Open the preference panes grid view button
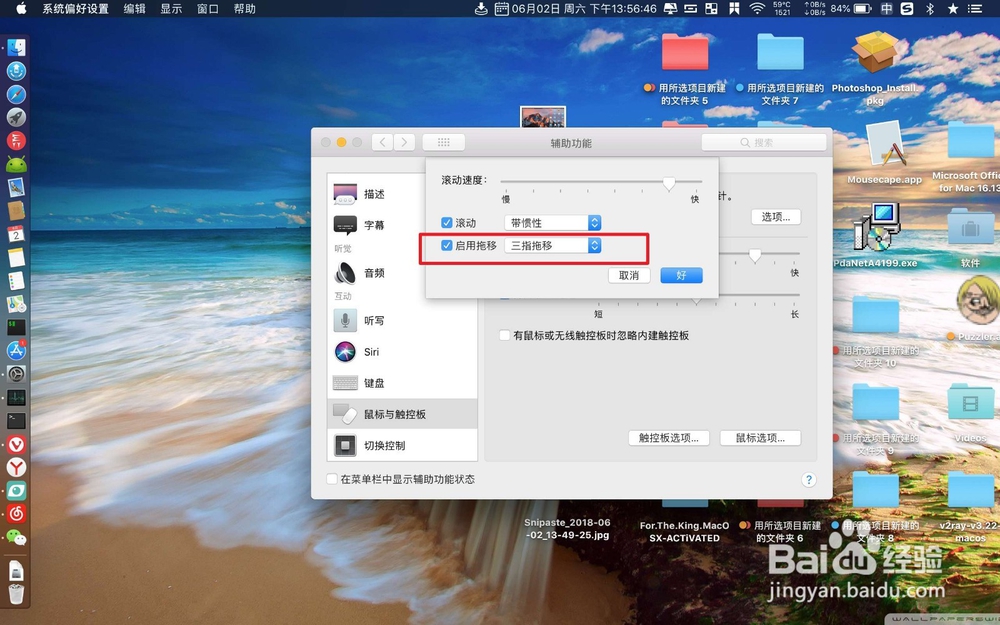The width and height of the screenshot is (1000, 625). click(443, 141)
